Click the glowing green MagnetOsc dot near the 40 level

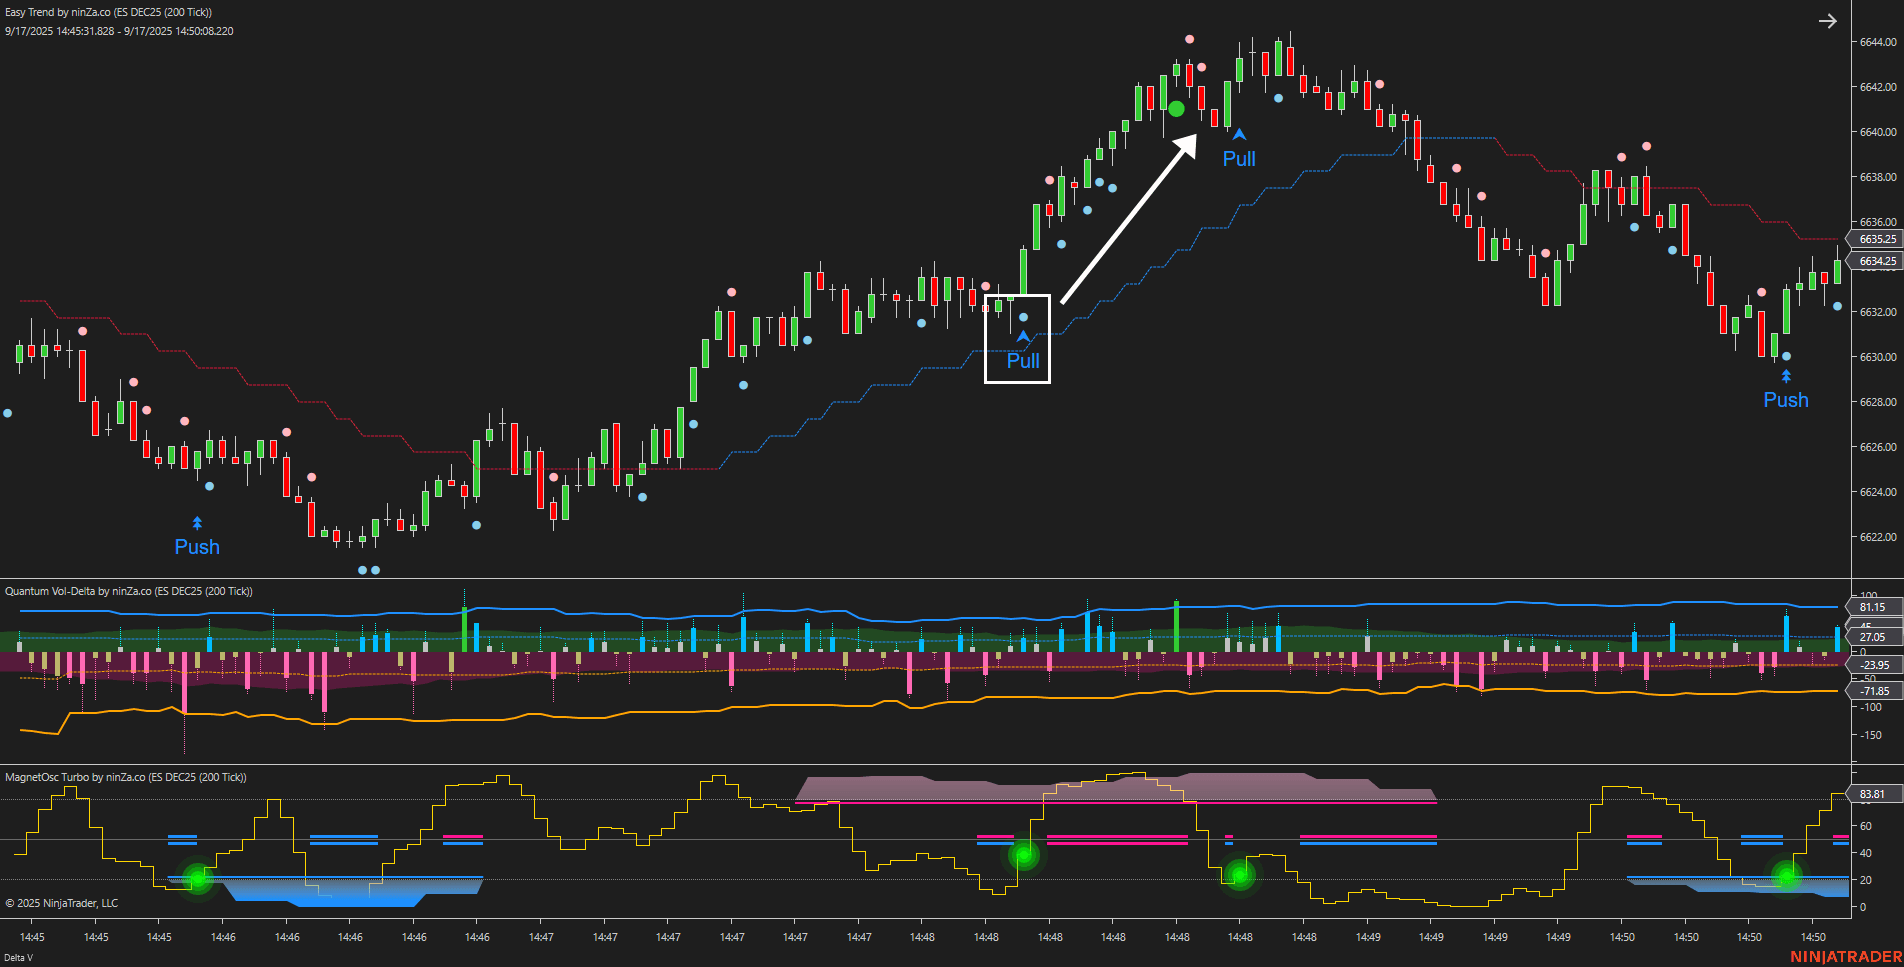(1023, 855)
